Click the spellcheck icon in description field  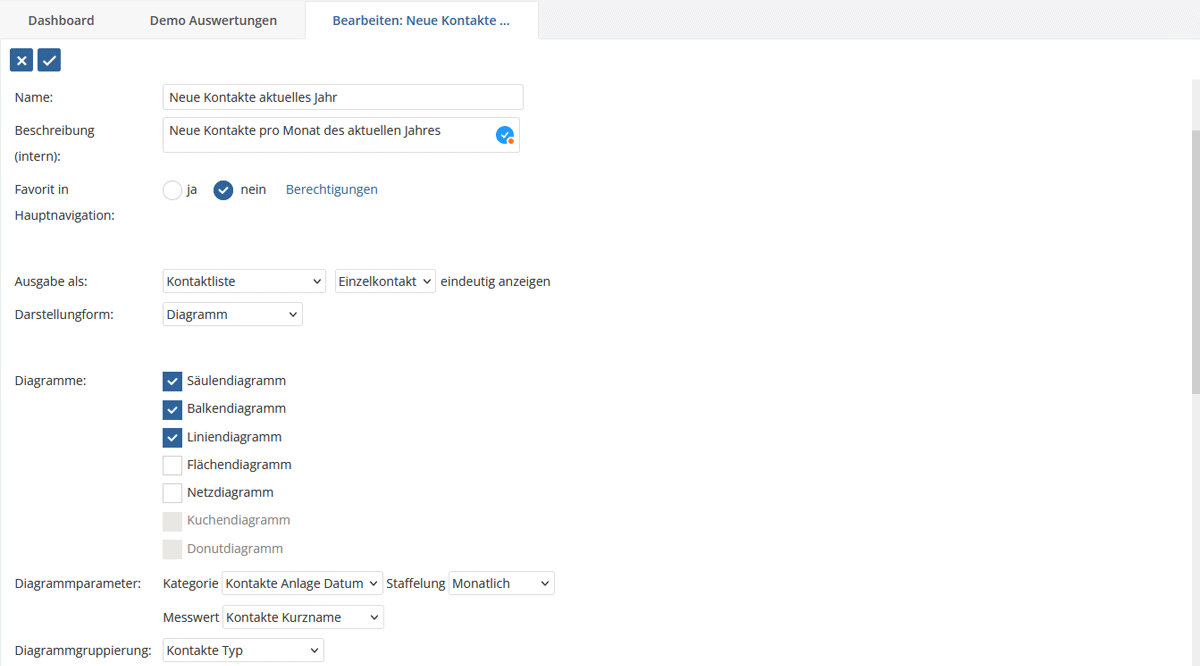[x=505, y=135]
